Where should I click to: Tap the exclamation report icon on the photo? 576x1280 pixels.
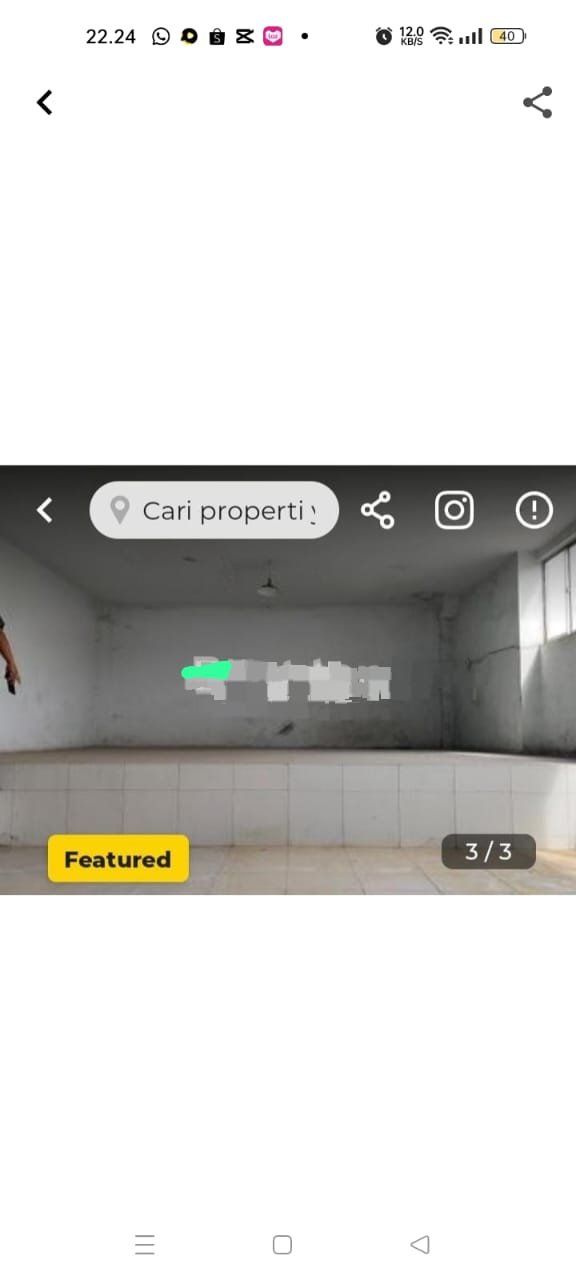click(534, 510)
